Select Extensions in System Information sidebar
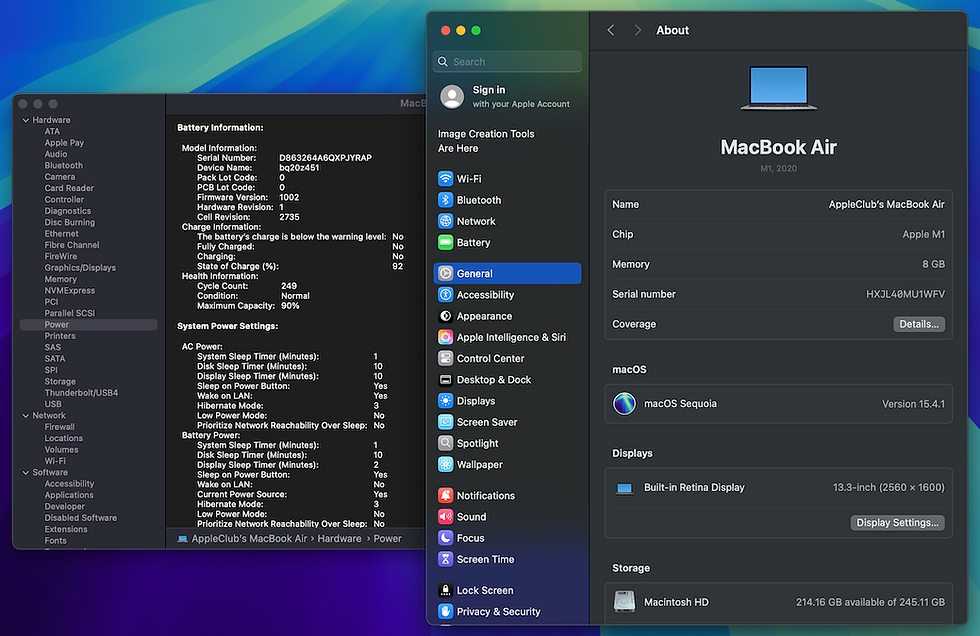The image size is (980, 636). click(x=66, y=529)
